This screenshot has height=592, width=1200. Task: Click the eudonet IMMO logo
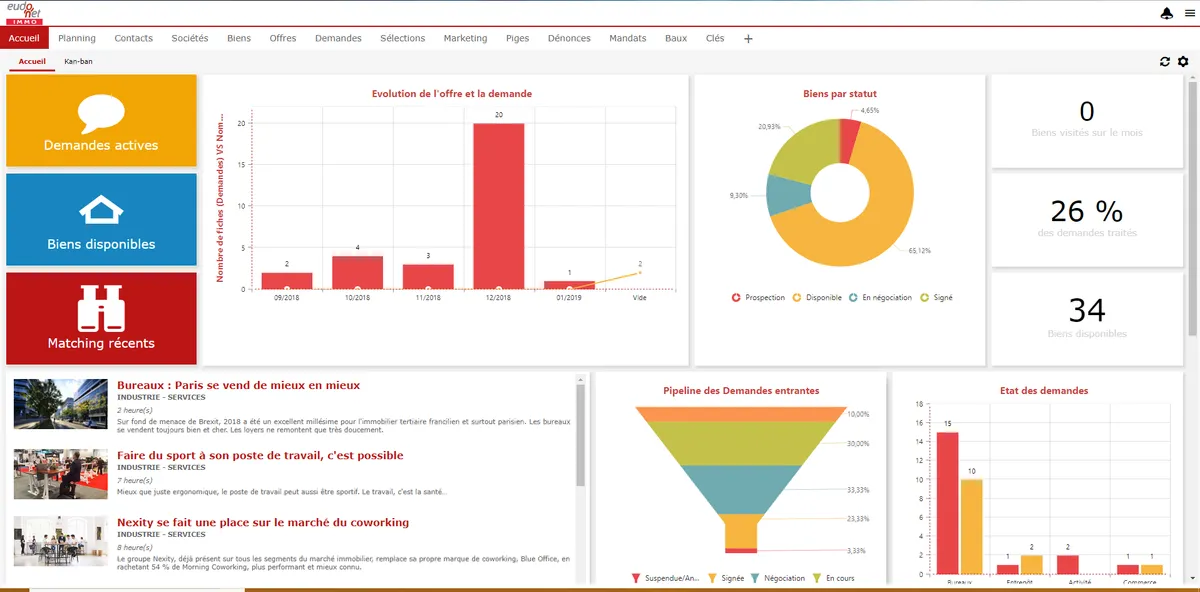22,13
